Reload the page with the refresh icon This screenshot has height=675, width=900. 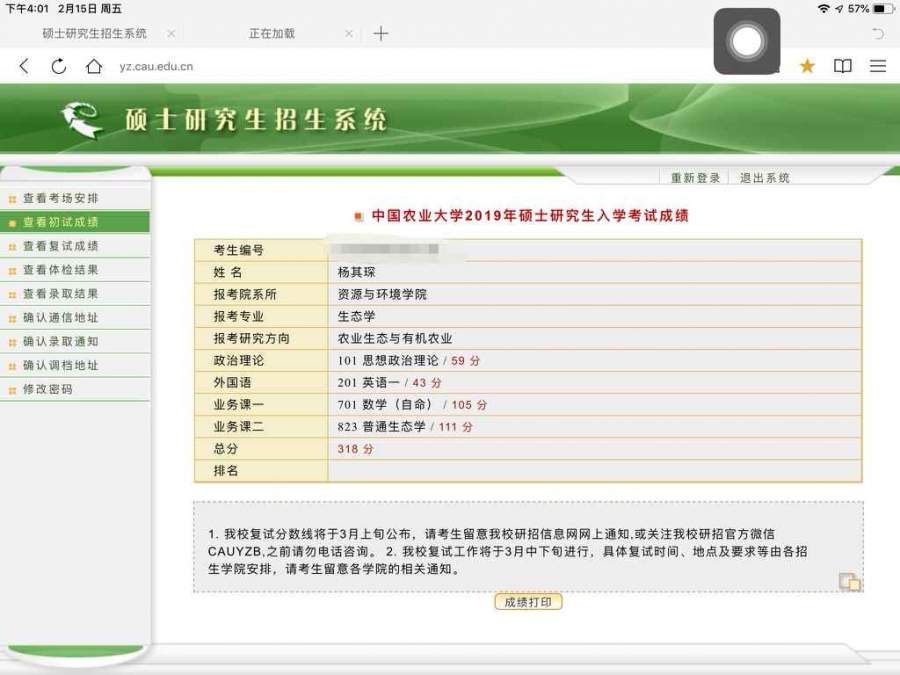59,66
